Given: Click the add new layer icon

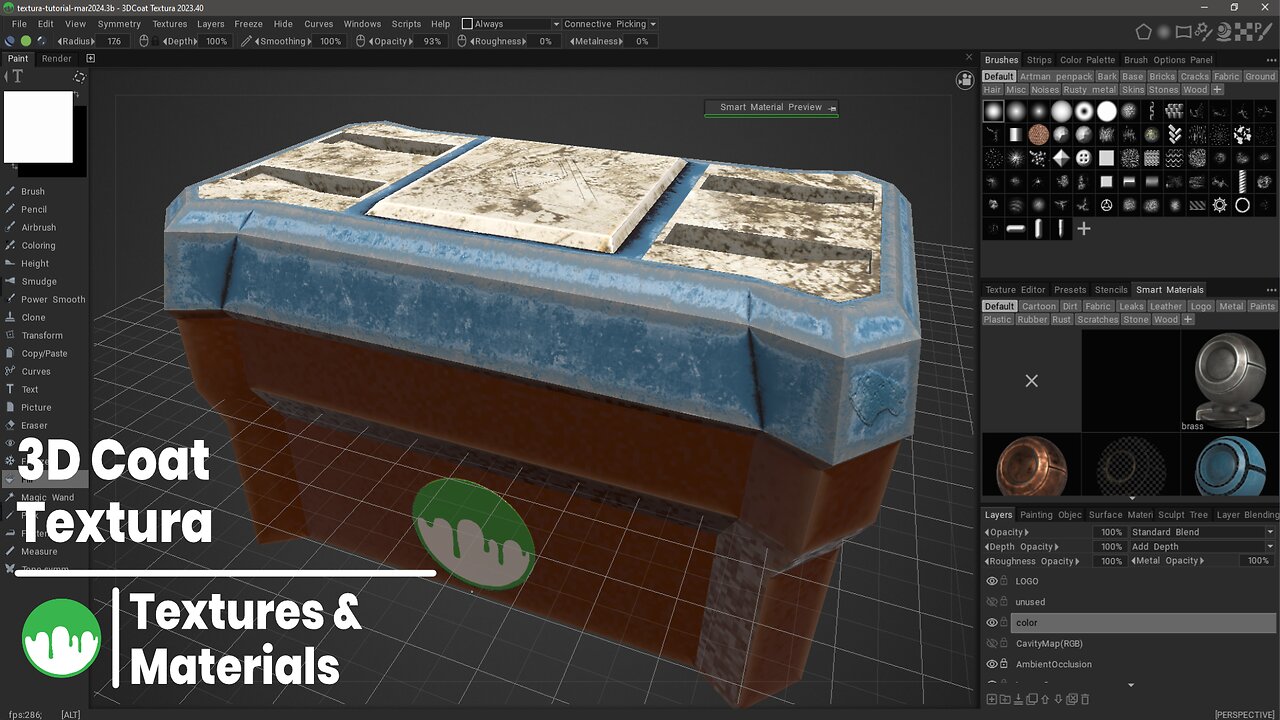Looking at the screenshot, I should click(992, 699).
